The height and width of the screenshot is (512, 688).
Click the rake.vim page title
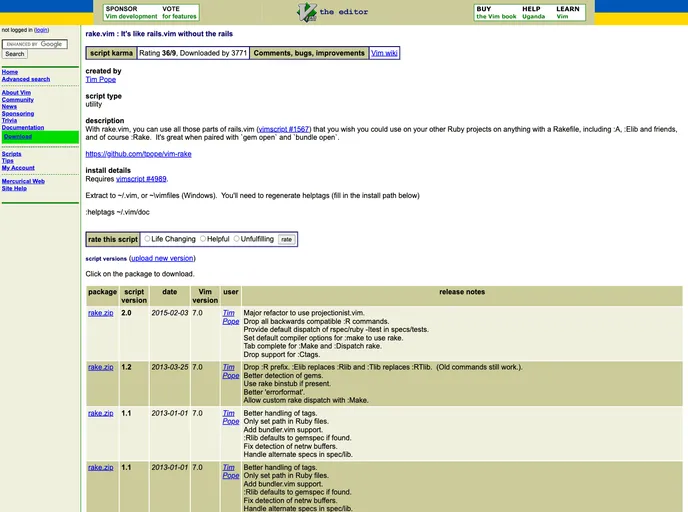[x=159, y=34]
